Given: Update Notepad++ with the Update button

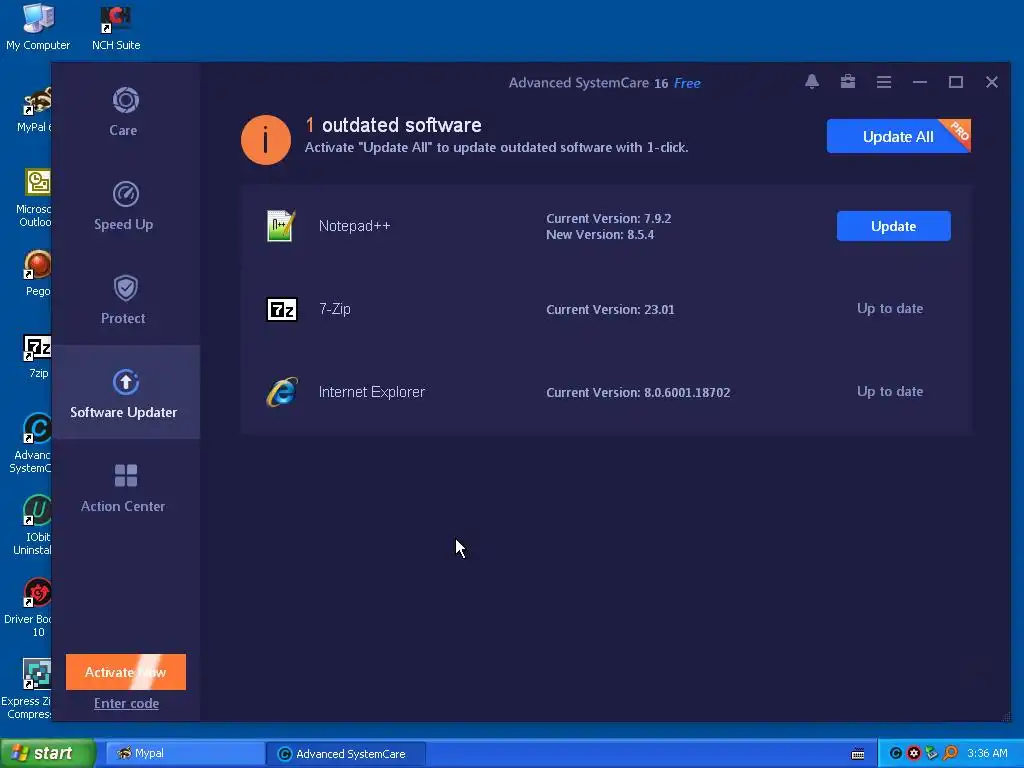Looking at the screenshot, I should 893,226.
